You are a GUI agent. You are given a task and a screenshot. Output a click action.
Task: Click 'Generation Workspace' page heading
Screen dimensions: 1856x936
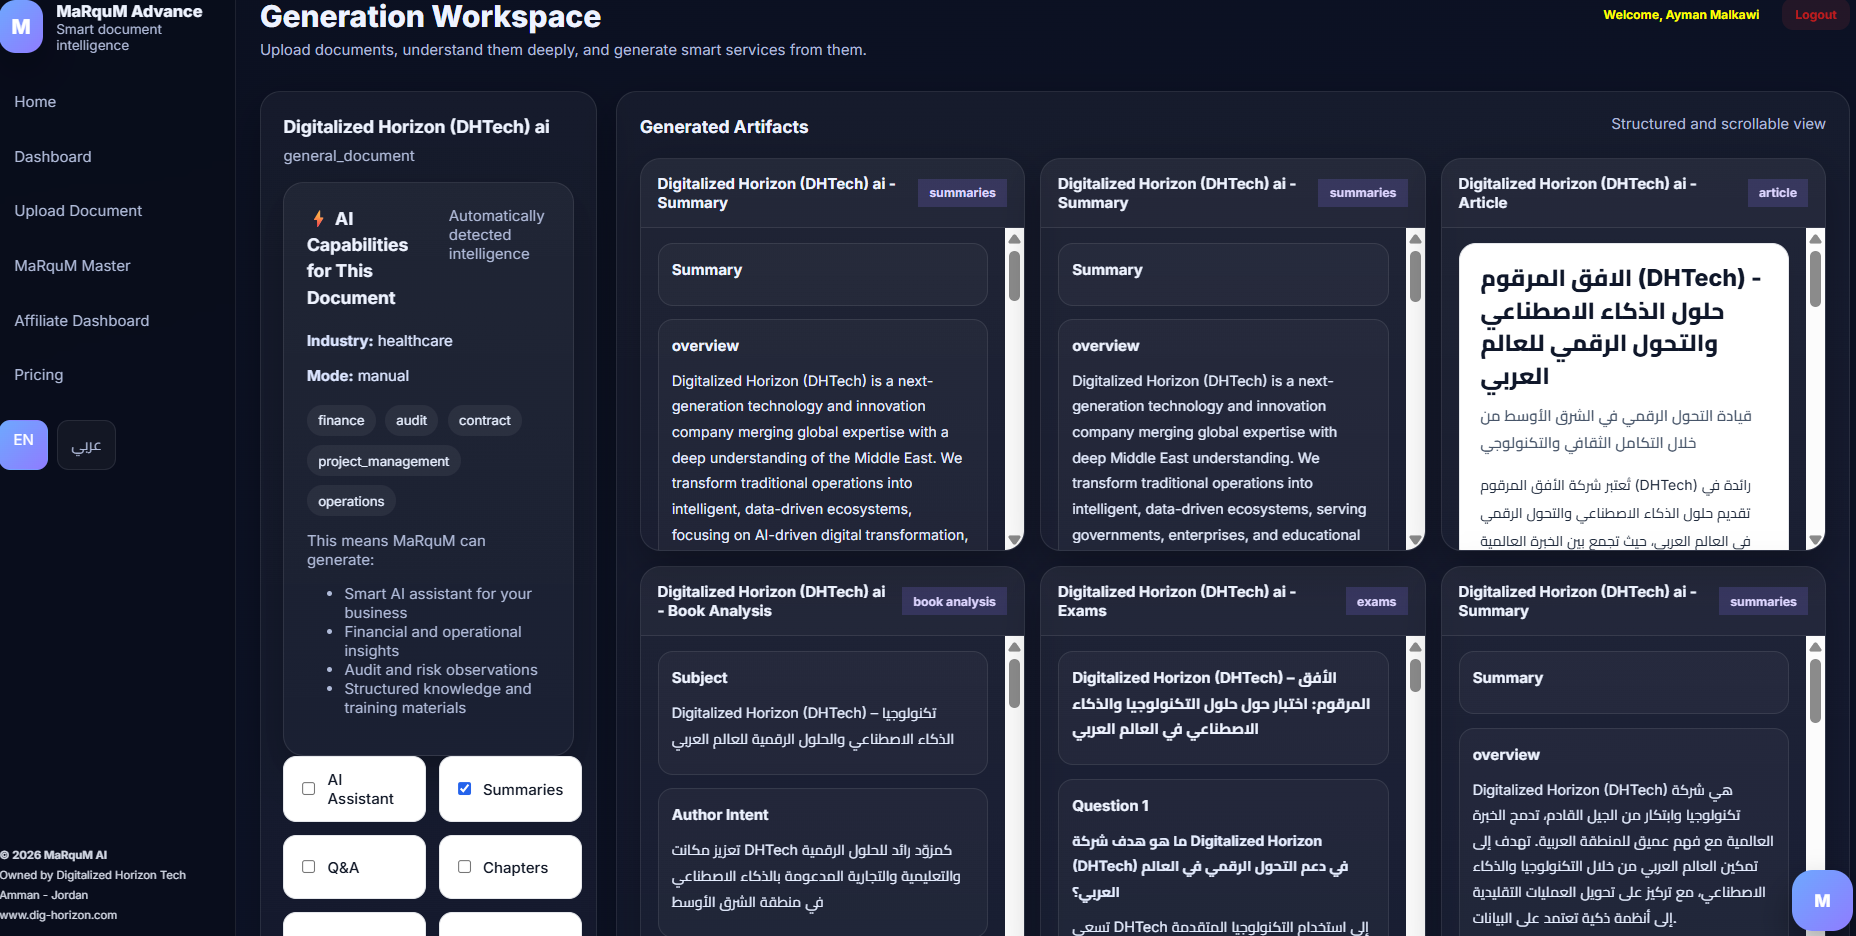tap(430, 17)
